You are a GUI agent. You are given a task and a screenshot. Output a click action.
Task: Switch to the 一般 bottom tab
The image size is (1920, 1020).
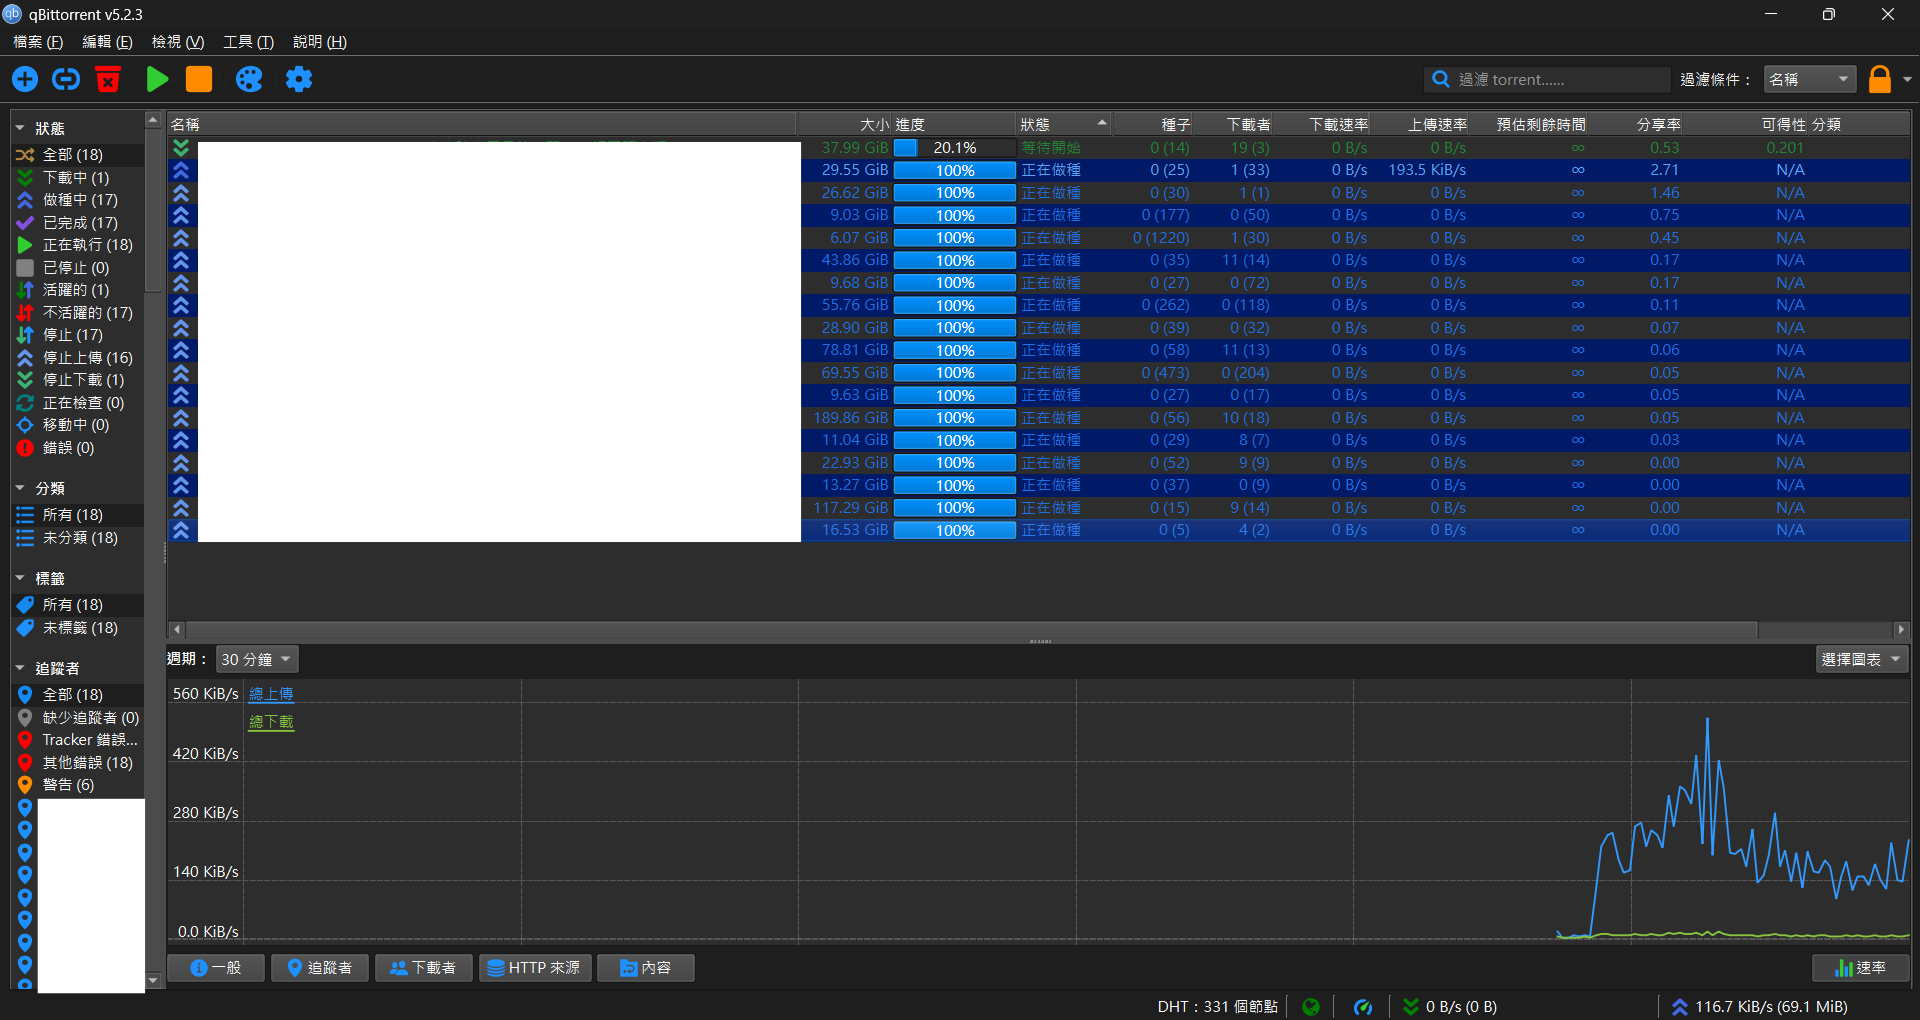pyautogui.click(x=216, y=968)
